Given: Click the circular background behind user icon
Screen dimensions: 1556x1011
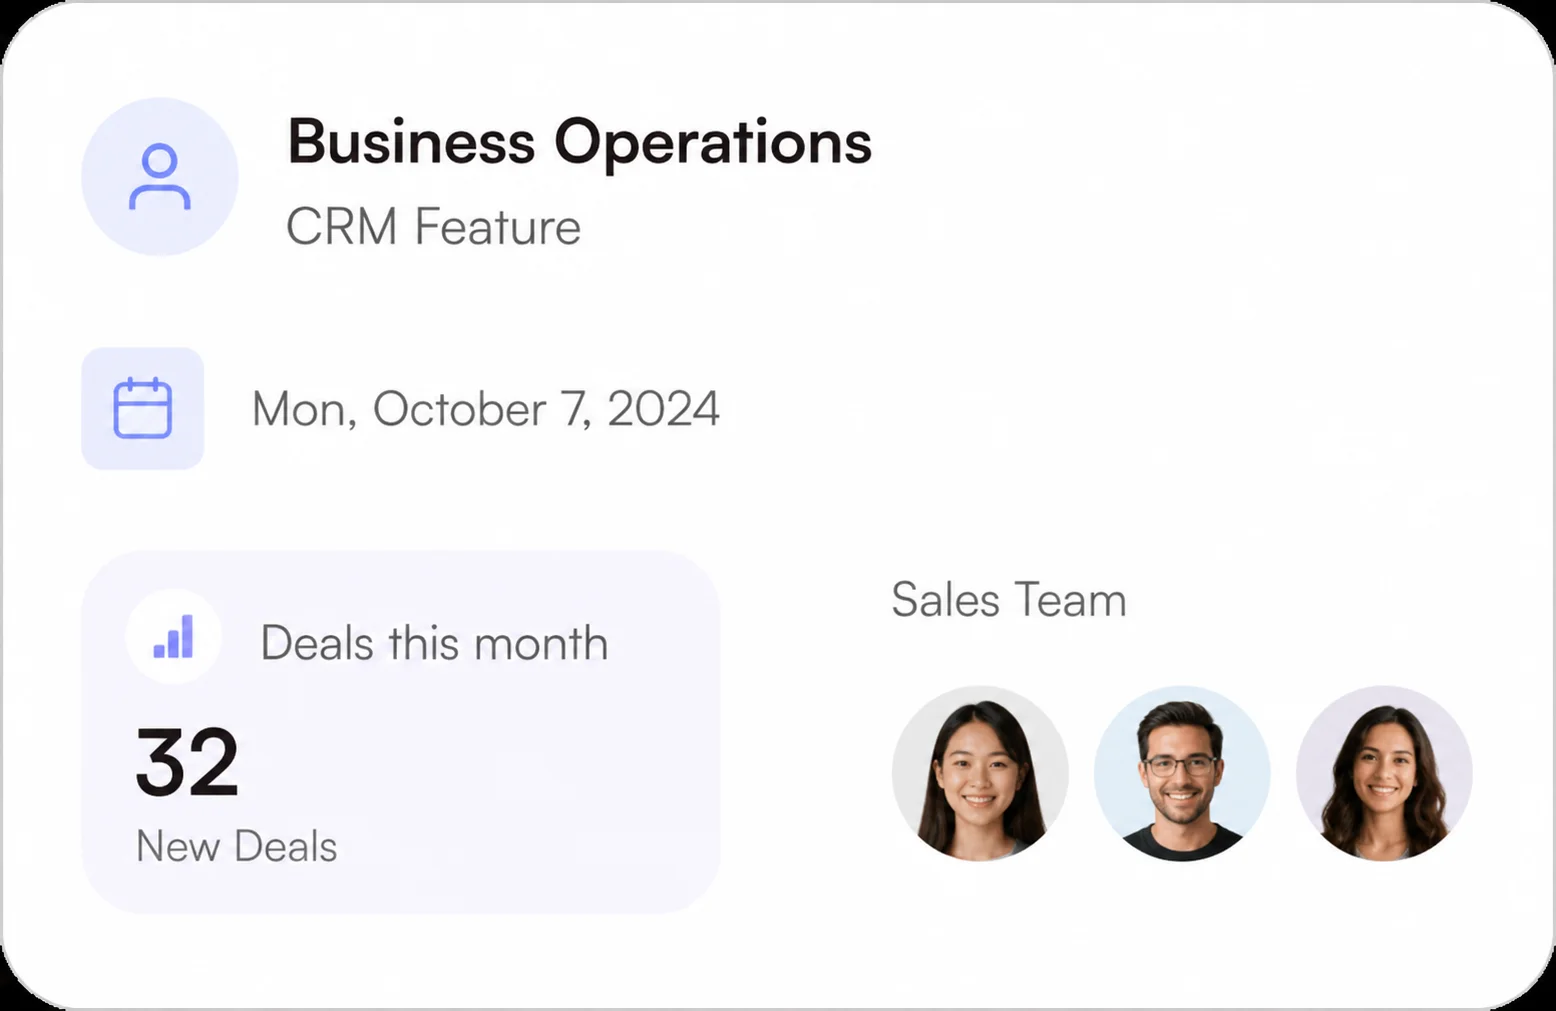Looking at the screenshot, I should (x=160, y=177).
